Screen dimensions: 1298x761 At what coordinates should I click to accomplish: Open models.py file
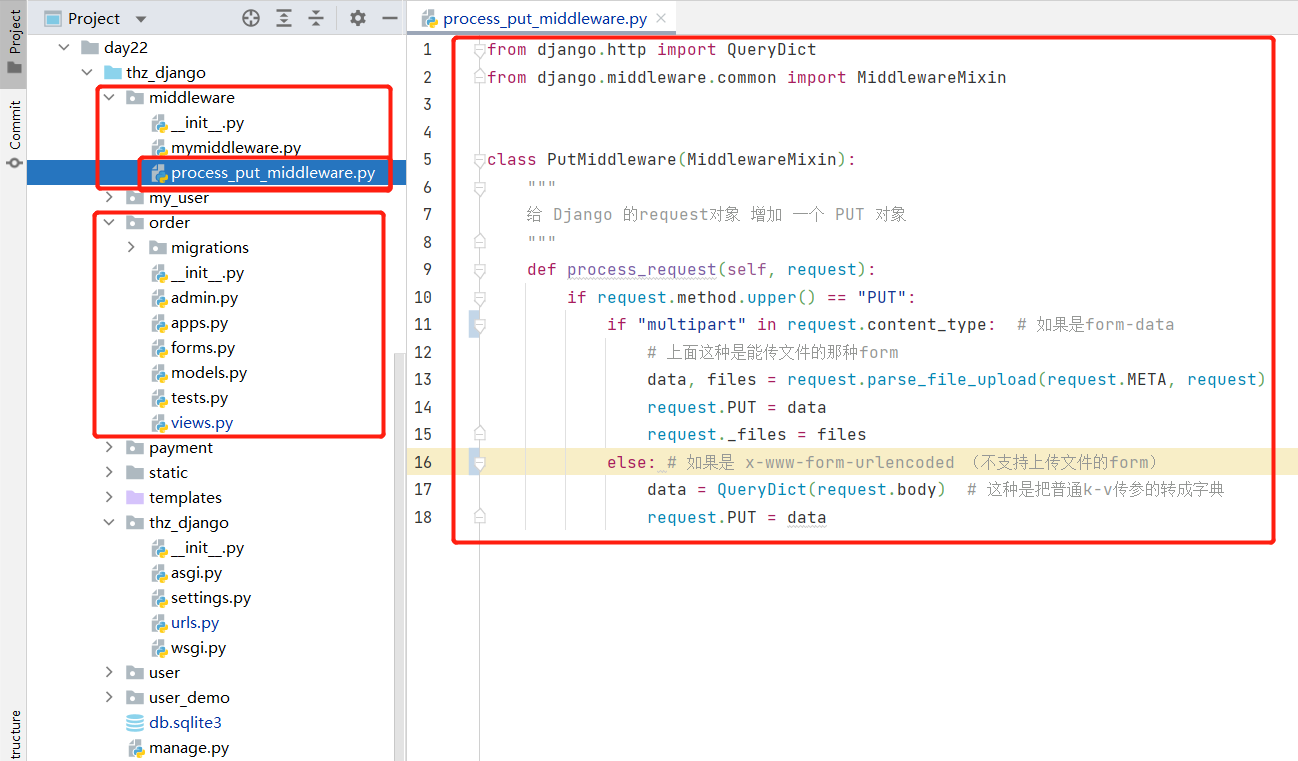209,372
